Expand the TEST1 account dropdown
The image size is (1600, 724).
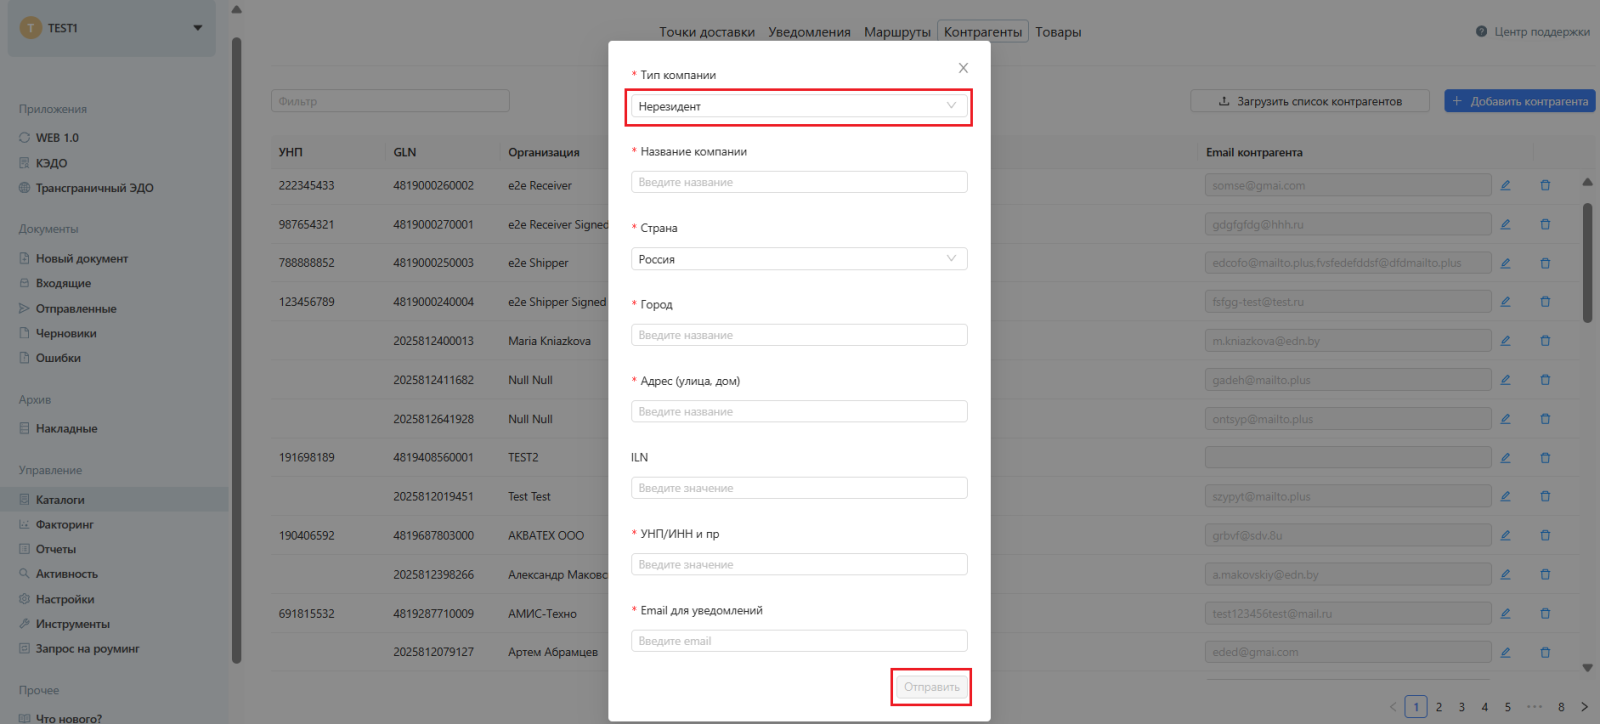(x=111, y=28)
